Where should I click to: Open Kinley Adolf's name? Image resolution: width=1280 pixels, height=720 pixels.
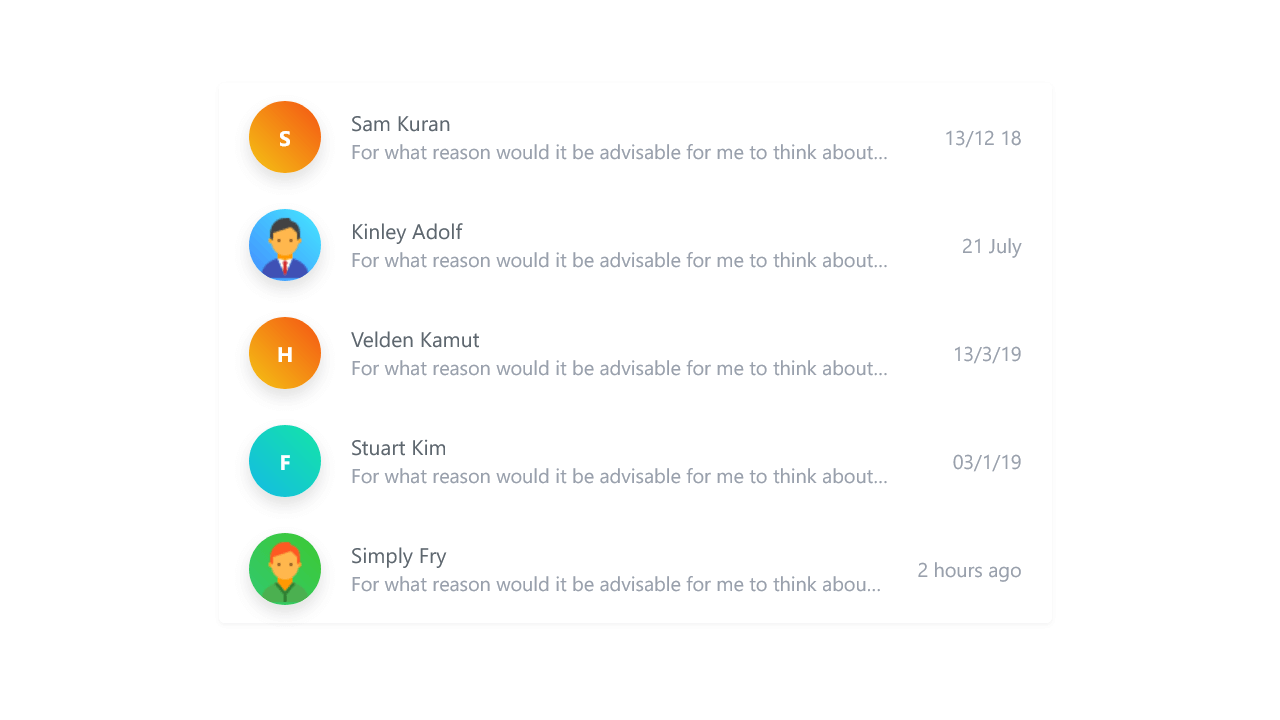[406, 232]
